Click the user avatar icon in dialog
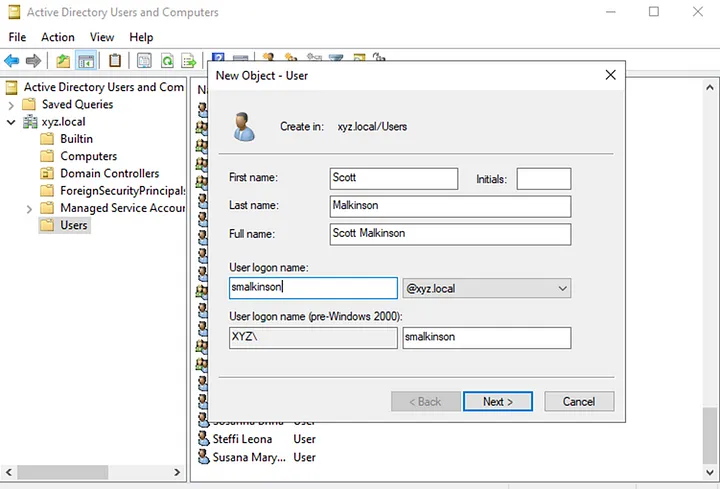Image resolution: width=720 pixels, height=489 pixels. 244,127
